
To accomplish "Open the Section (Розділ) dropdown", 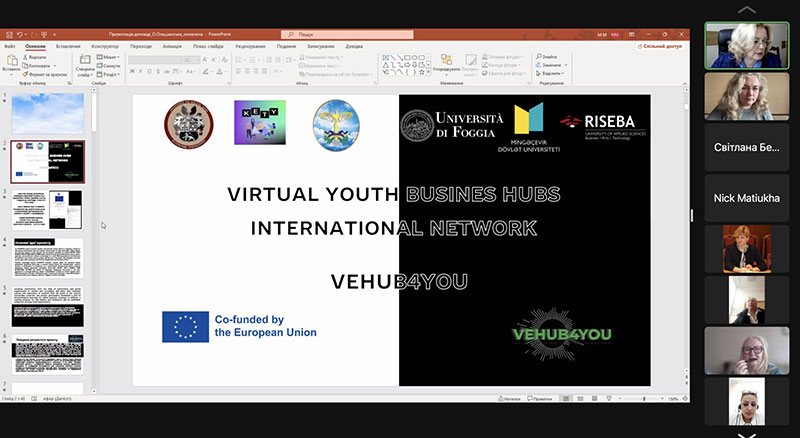I will click(108, 74).
